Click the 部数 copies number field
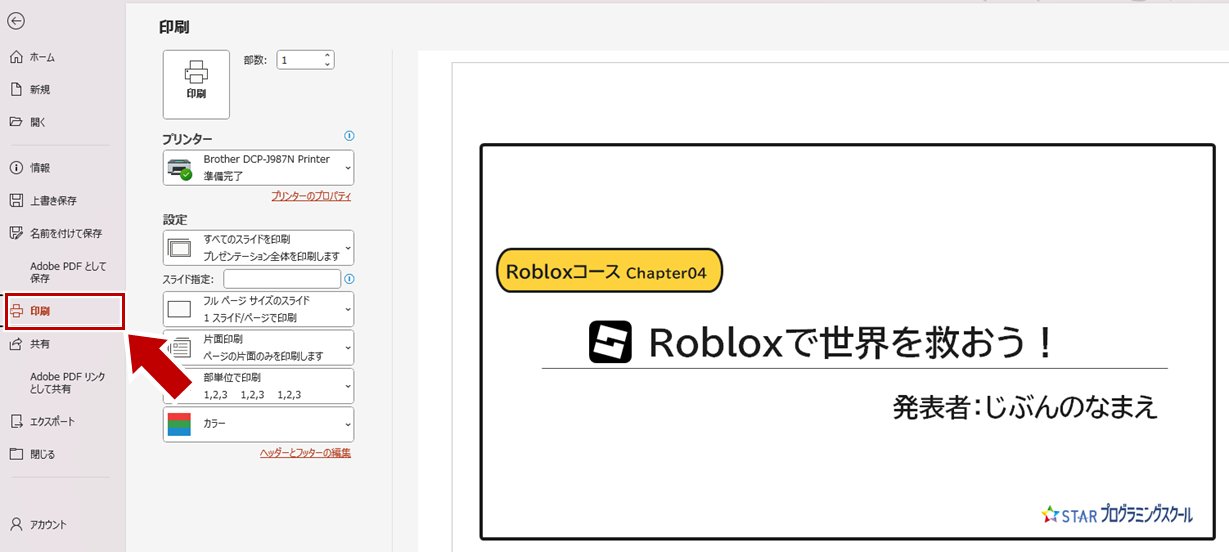This screenshot has height=552, width=1229. point(298,60)
